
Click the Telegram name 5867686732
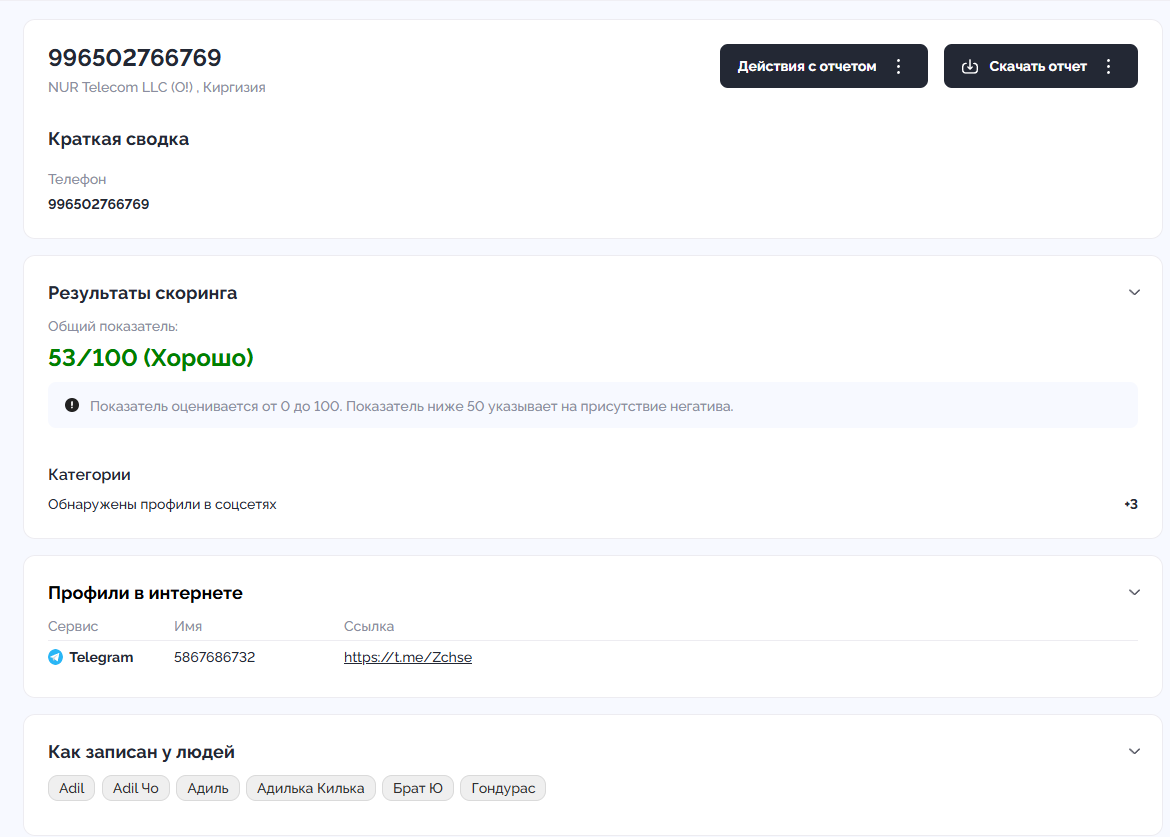tap(214, 657)
